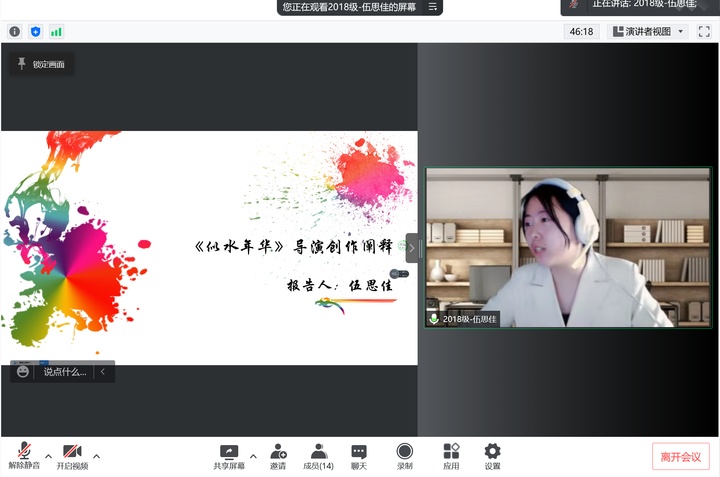Screen dimensions: 720x477
Task: Open the meeting info icon
Action: pyautogui.click(x=15, y=31)
